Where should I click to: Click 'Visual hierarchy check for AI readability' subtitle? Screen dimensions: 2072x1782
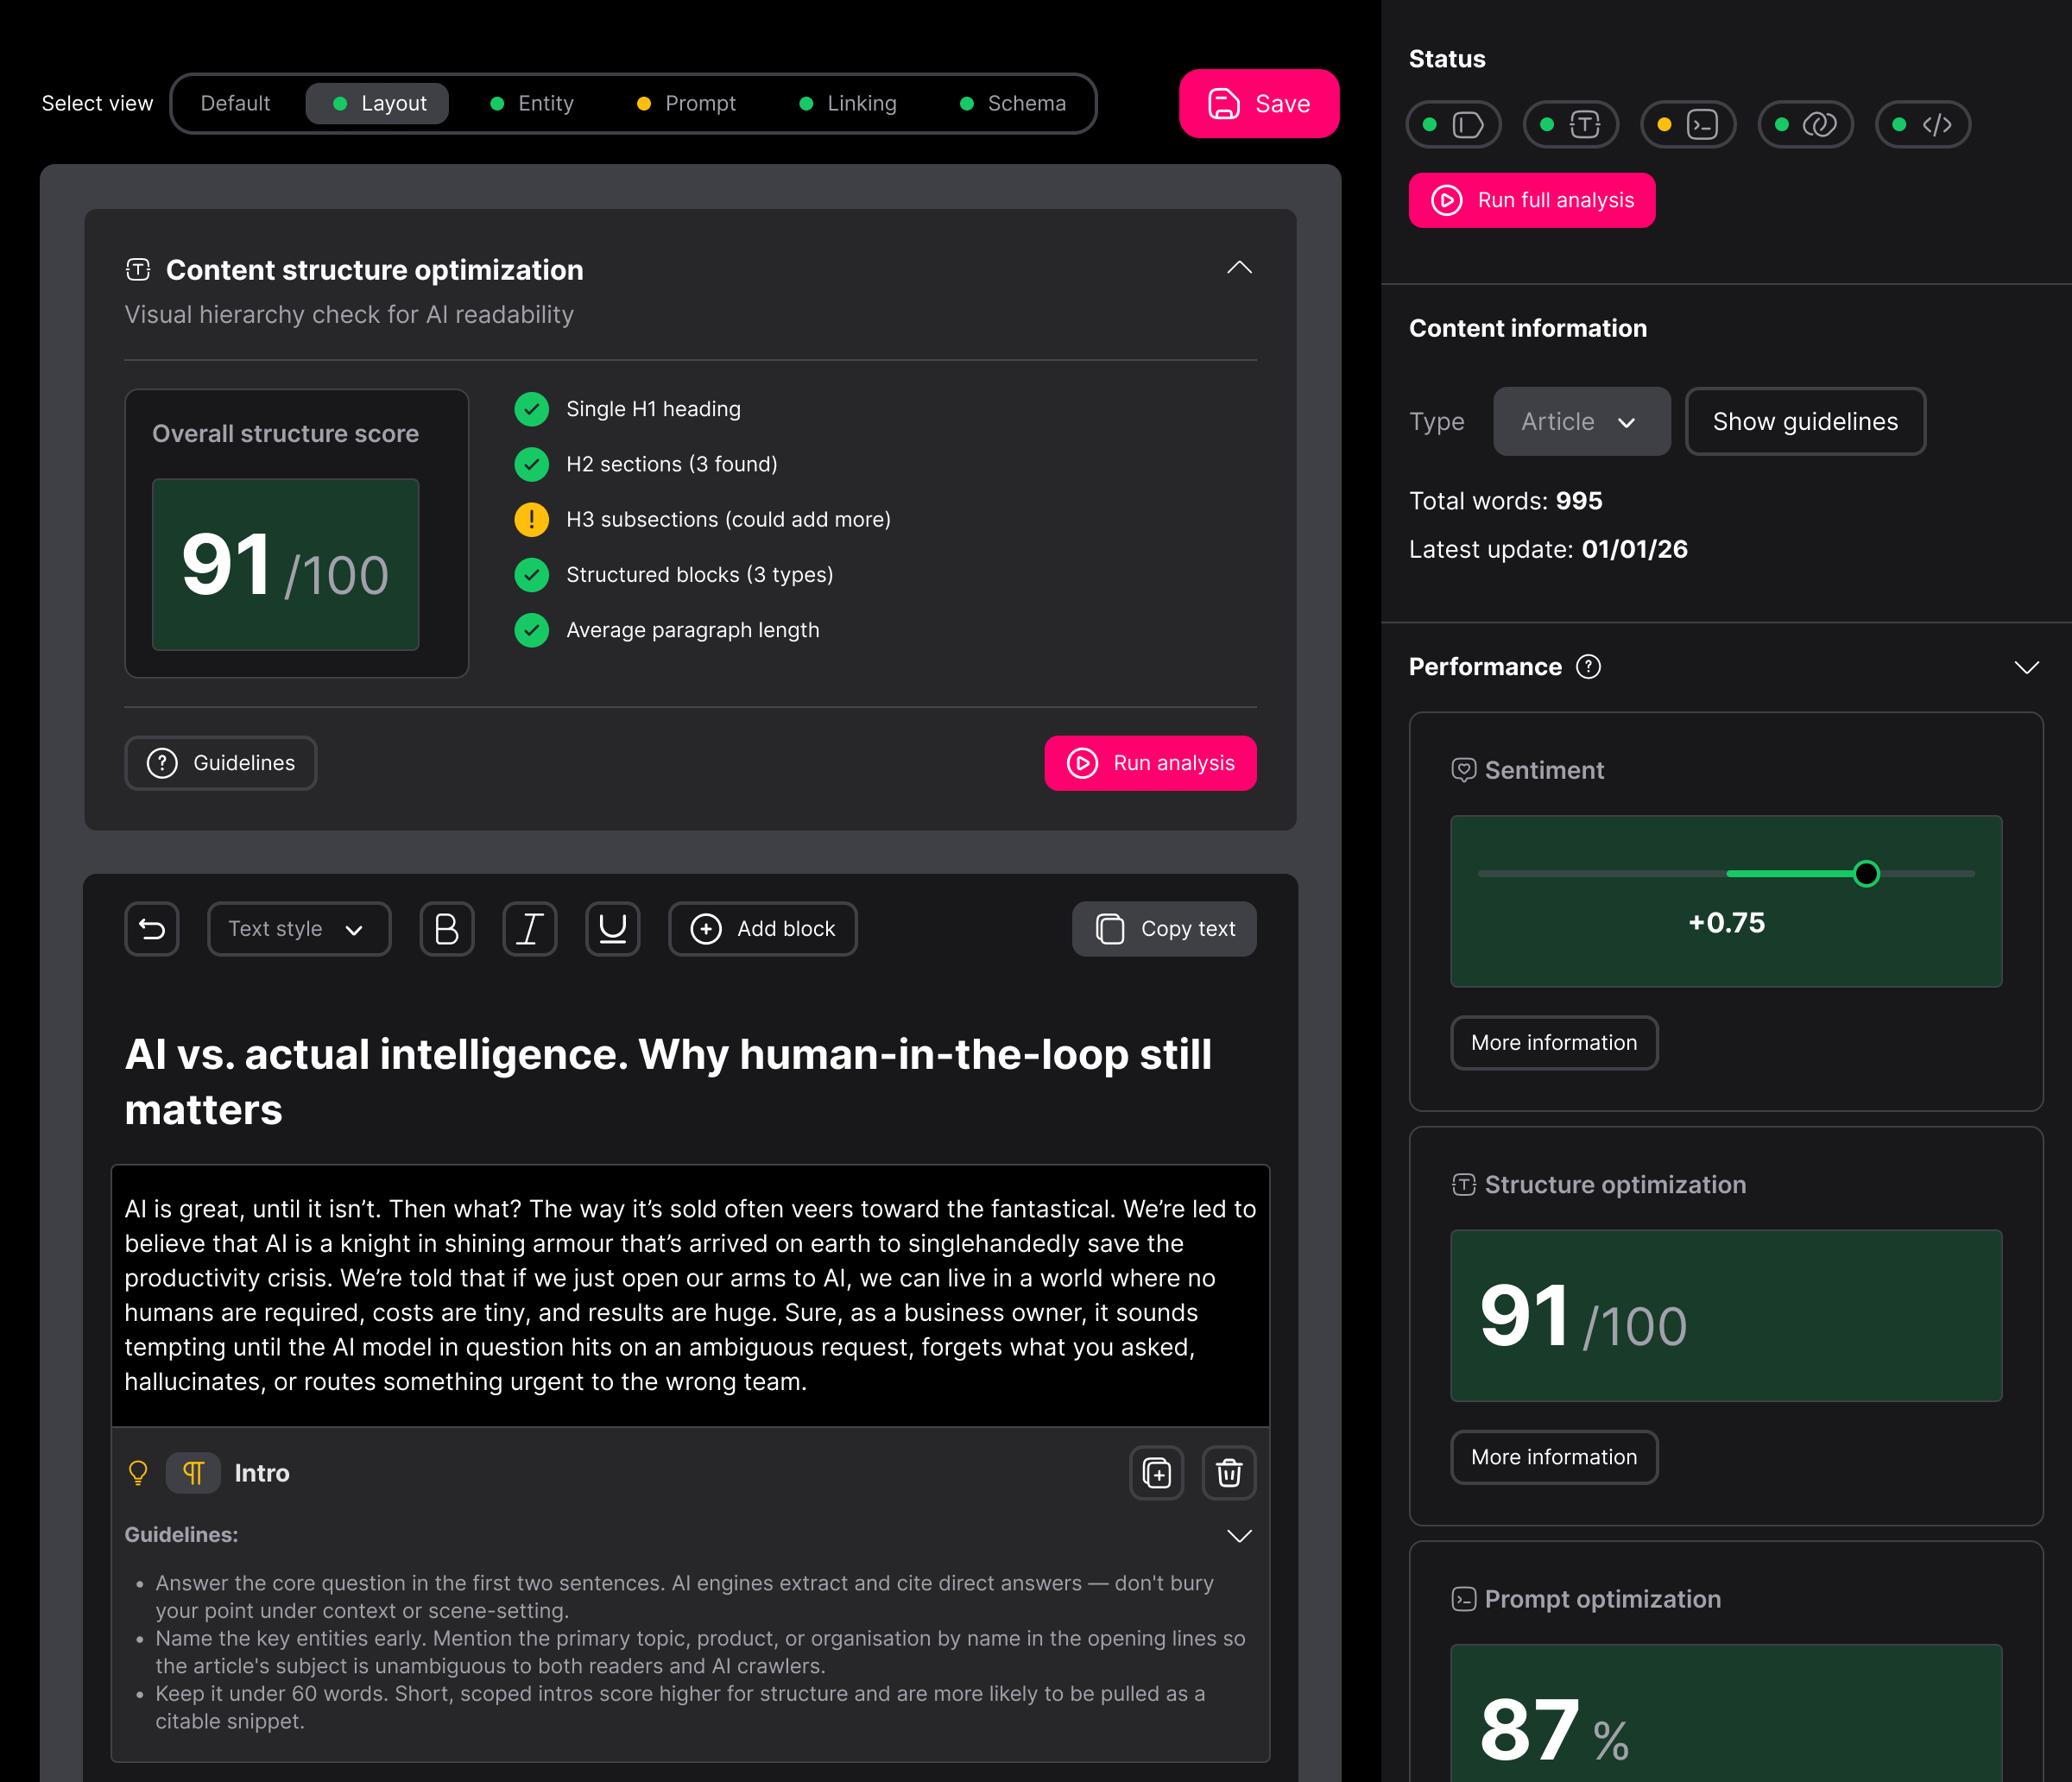349,315
